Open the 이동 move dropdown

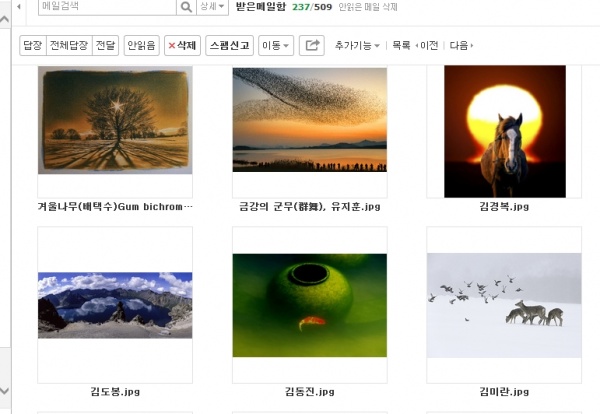(276, 46)
